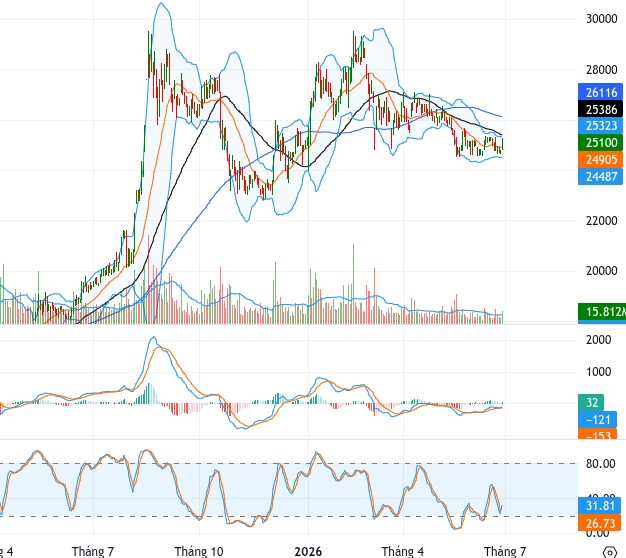Click the blue 26116 price label
Screen dimensions: 626x558
(x=600, y=93)
